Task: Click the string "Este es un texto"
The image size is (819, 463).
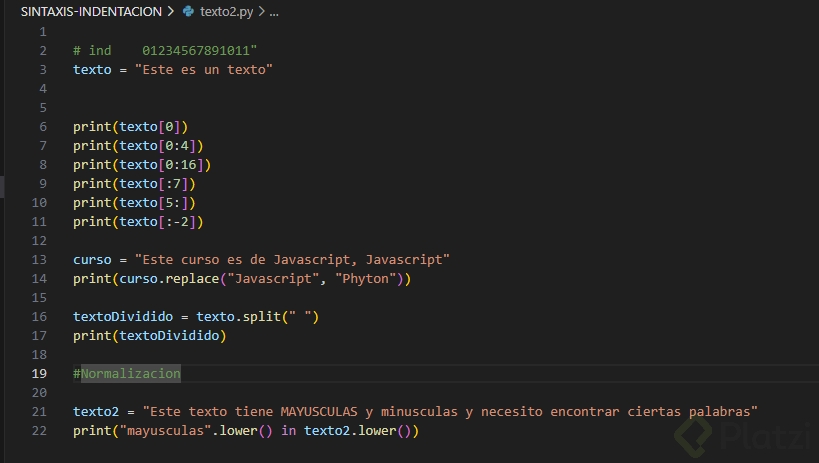Action: [204, 70]
